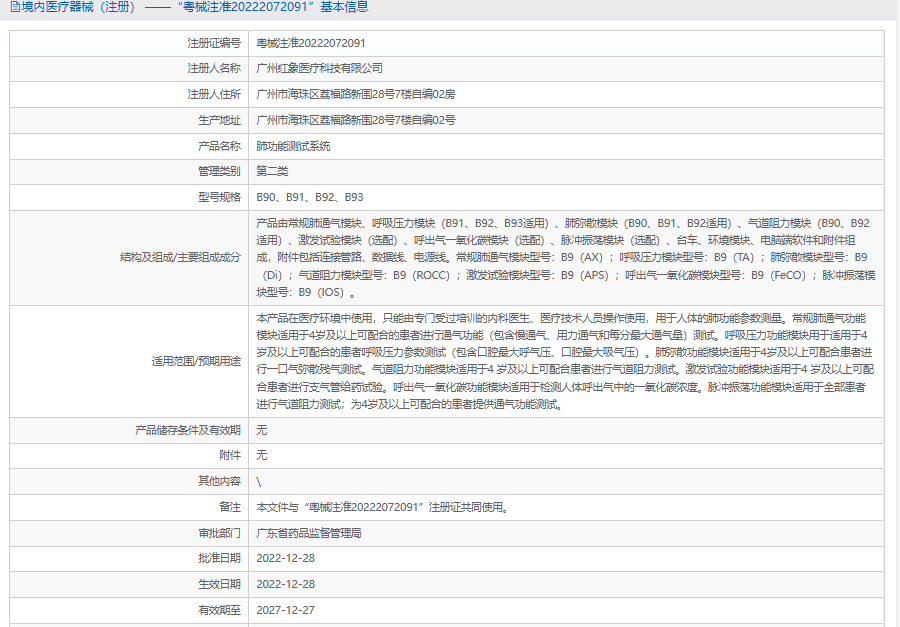Click the 适用范围/预期用途 row label
The image size is (900, 627).
[x=196, y=360]
